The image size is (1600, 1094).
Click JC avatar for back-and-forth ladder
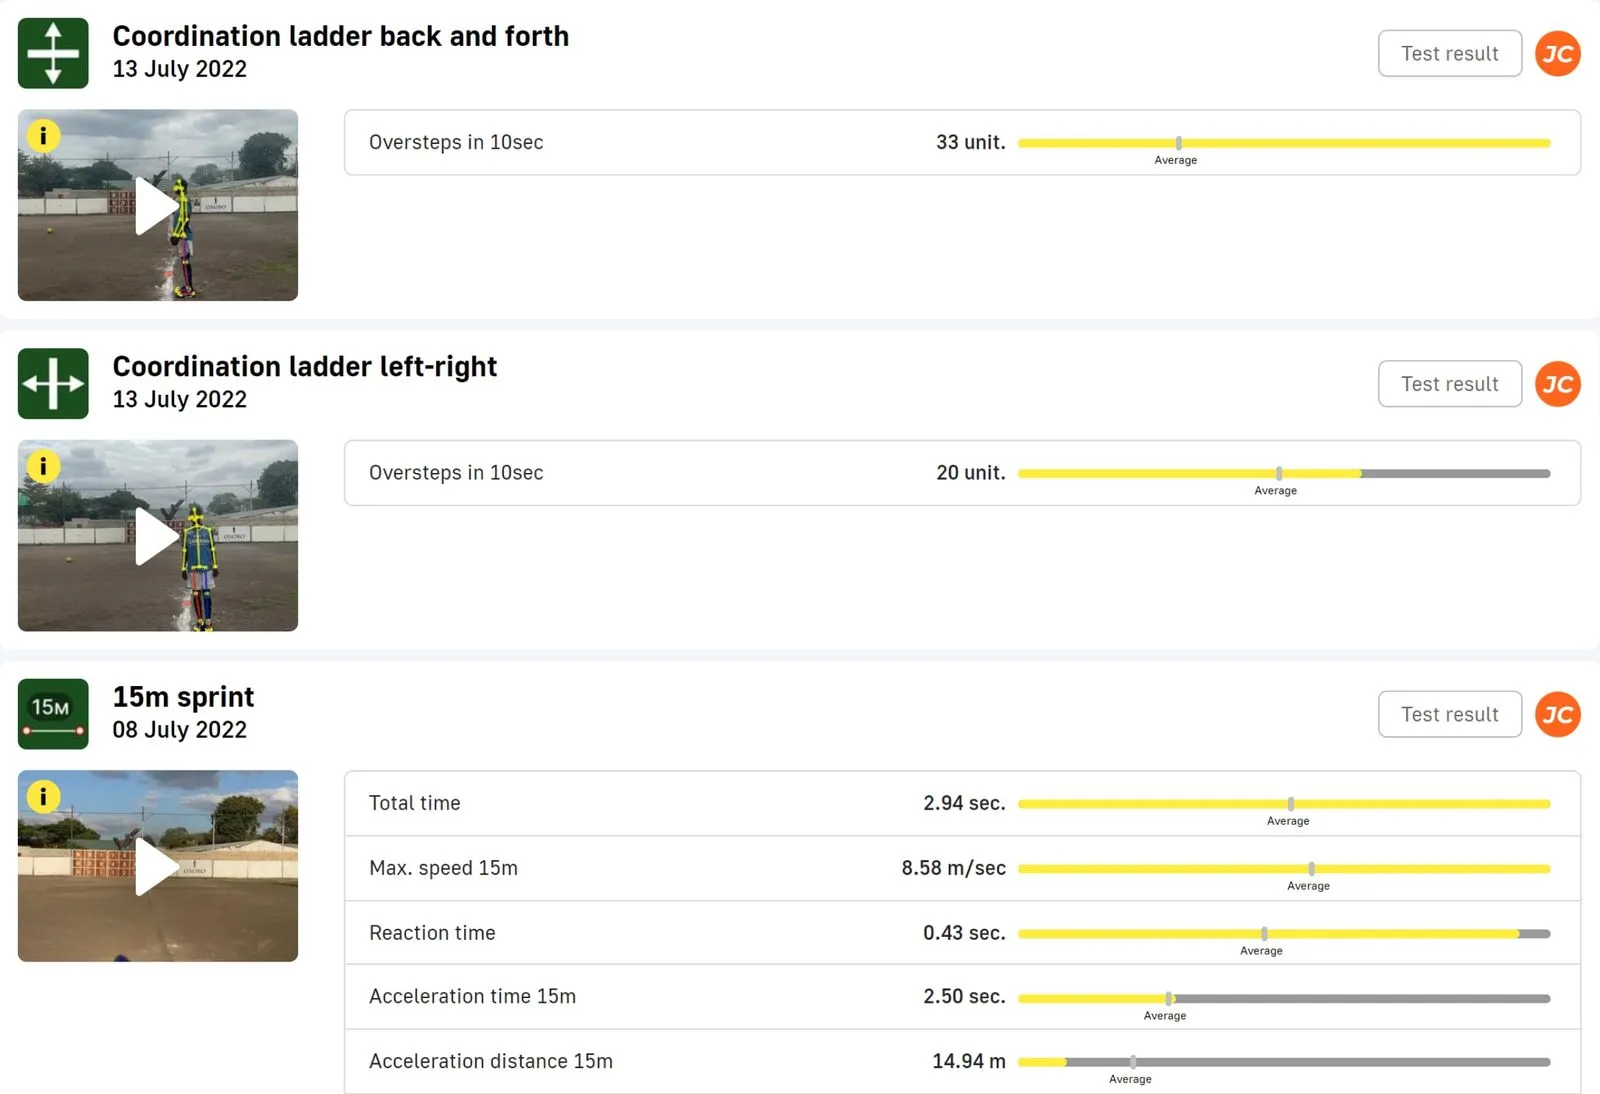(x=1557, y=53)
